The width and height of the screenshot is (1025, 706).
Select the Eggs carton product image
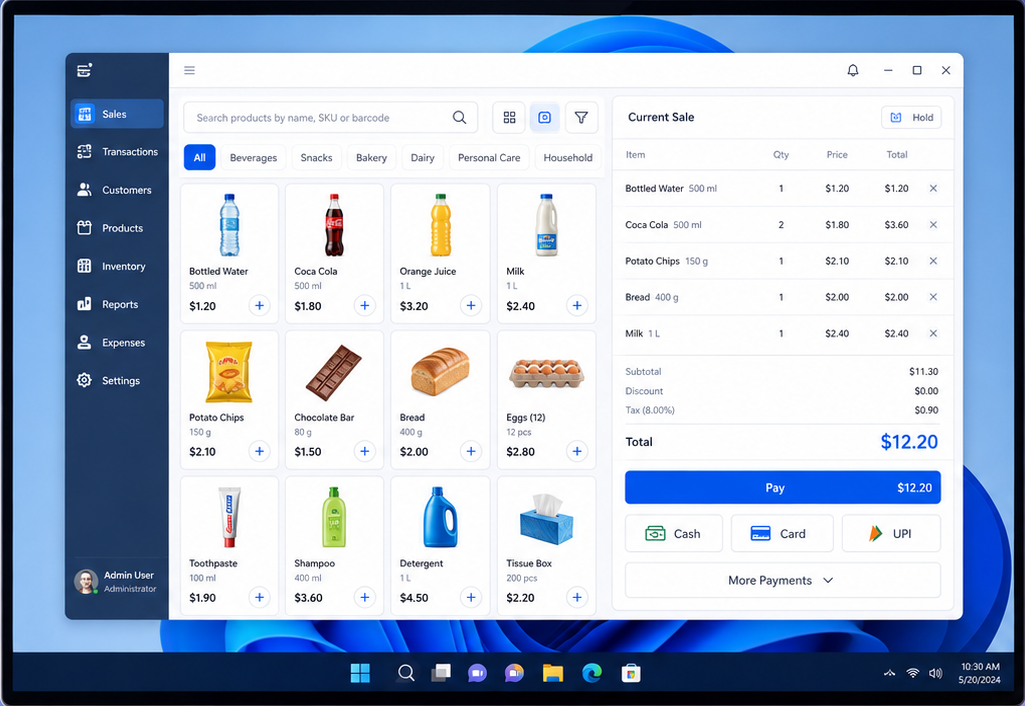tap(546, 373)
